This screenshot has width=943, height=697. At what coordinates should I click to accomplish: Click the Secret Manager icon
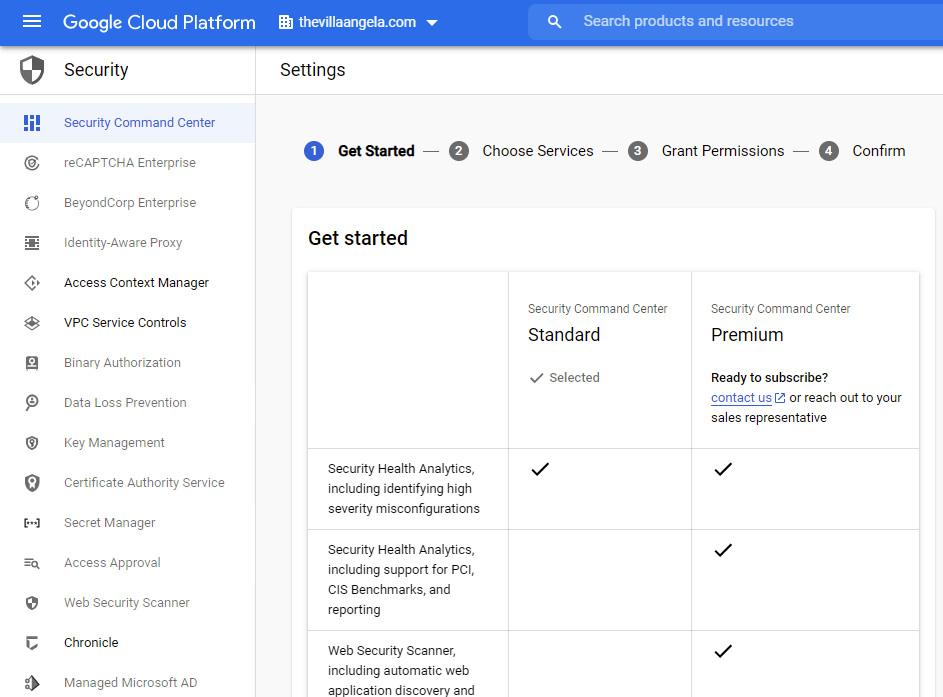click(x=32, y=523)
